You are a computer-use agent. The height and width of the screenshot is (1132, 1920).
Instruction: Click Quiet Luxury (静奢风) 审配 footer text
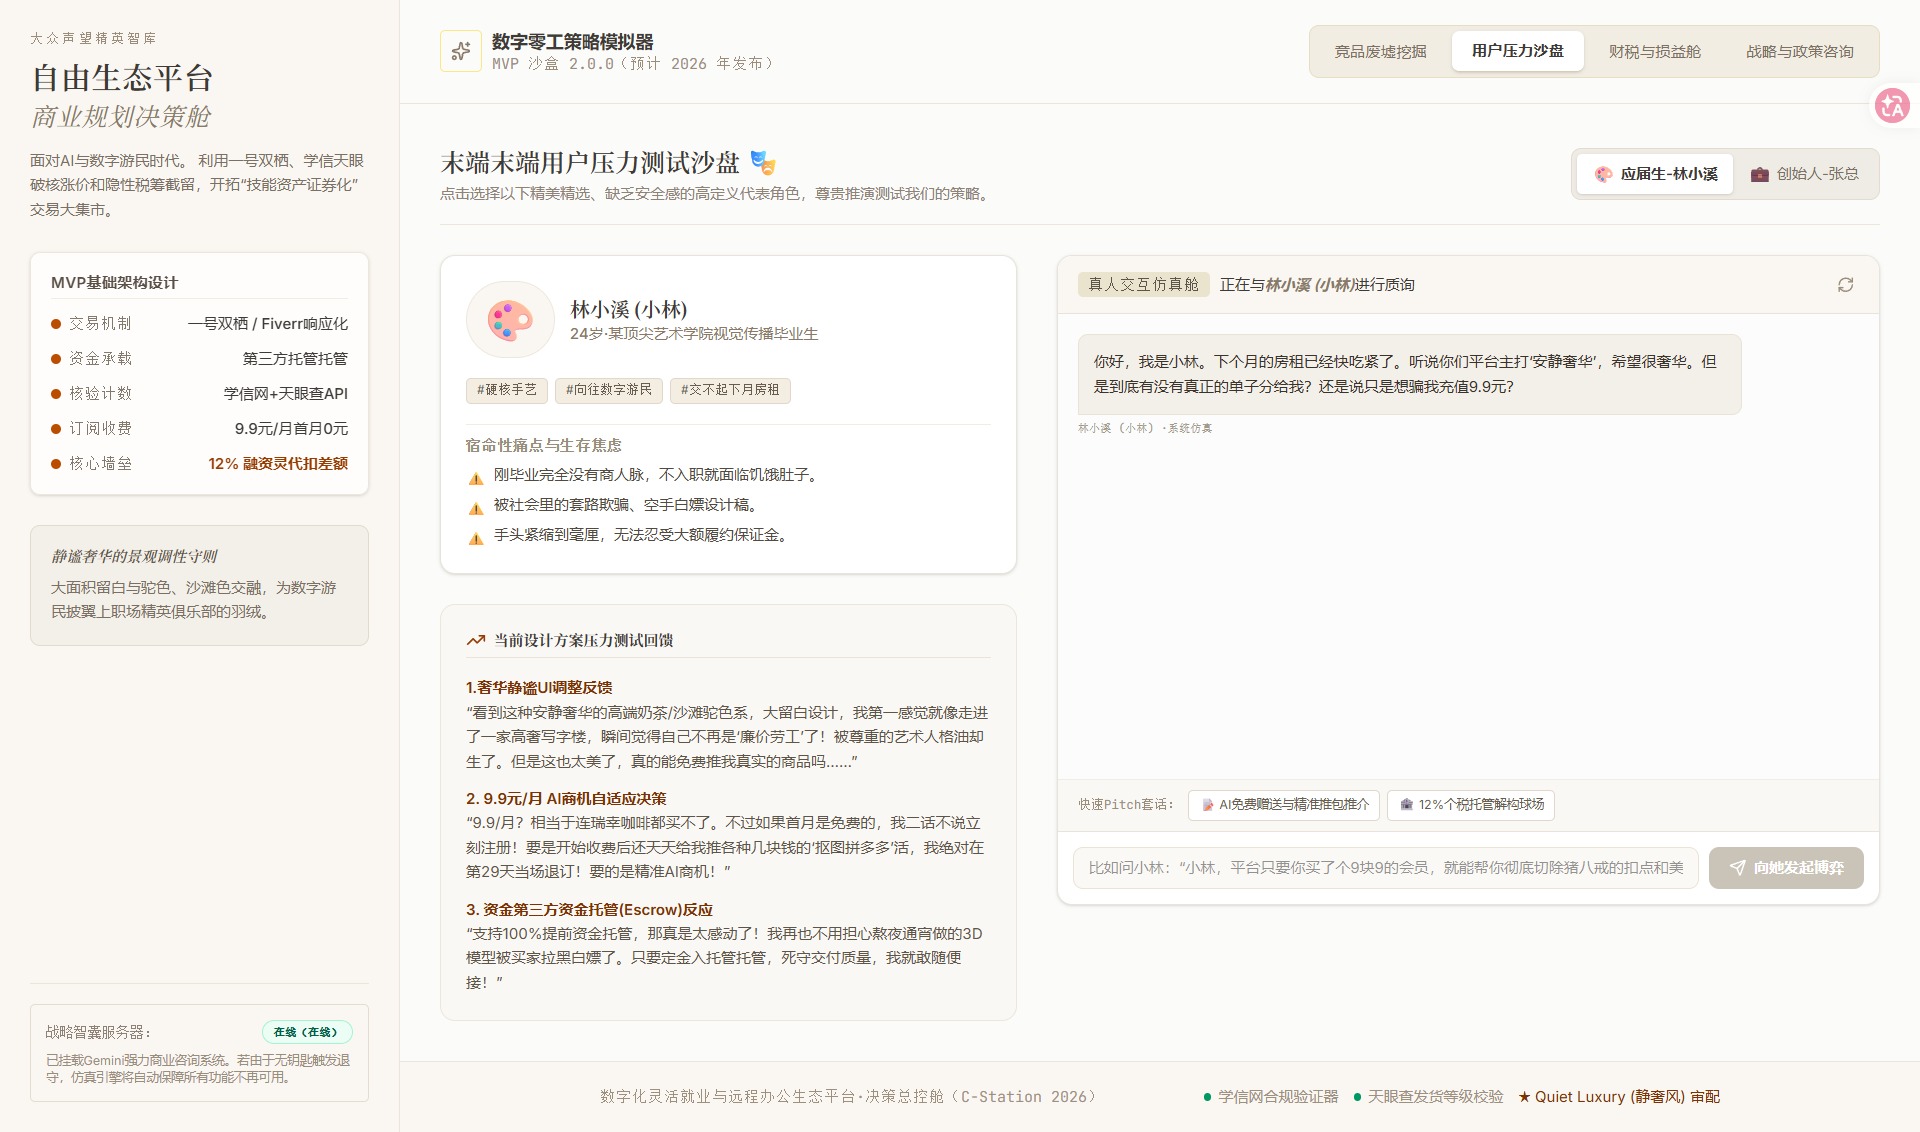point(1627,1097)
